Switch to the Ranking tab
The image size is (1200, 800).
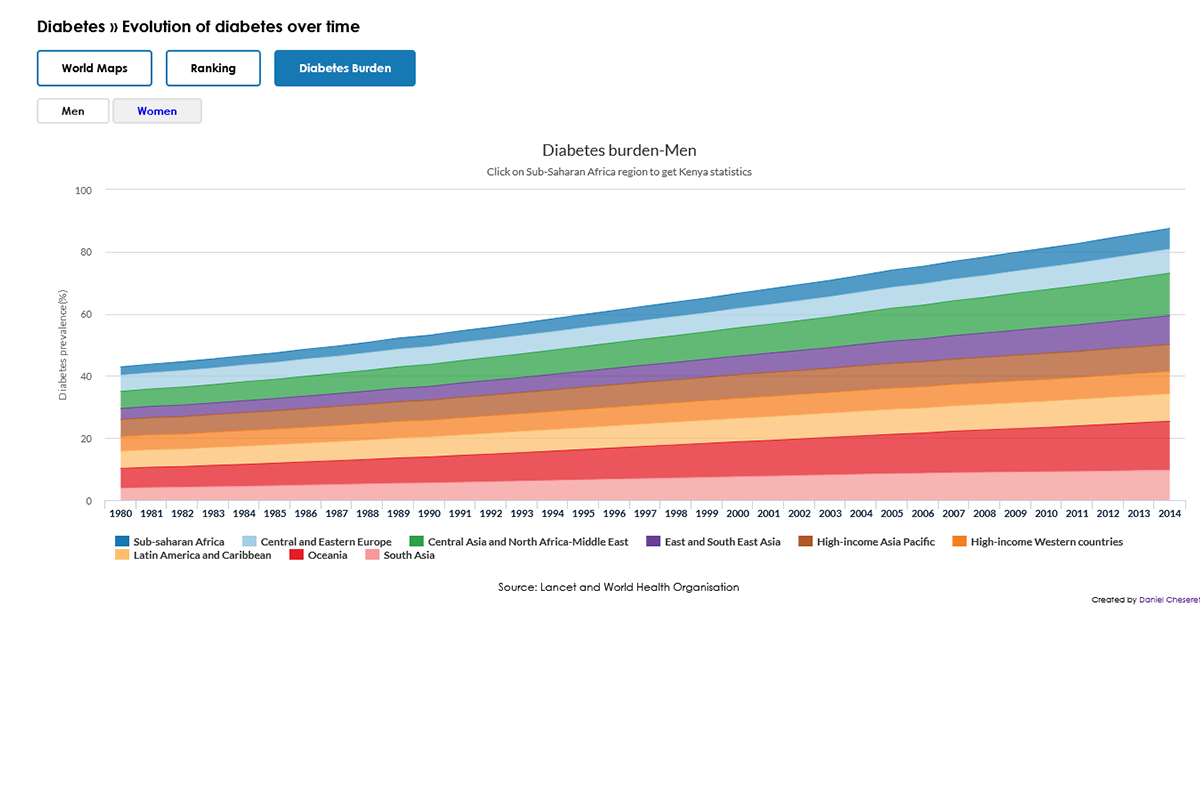(213, 68)
